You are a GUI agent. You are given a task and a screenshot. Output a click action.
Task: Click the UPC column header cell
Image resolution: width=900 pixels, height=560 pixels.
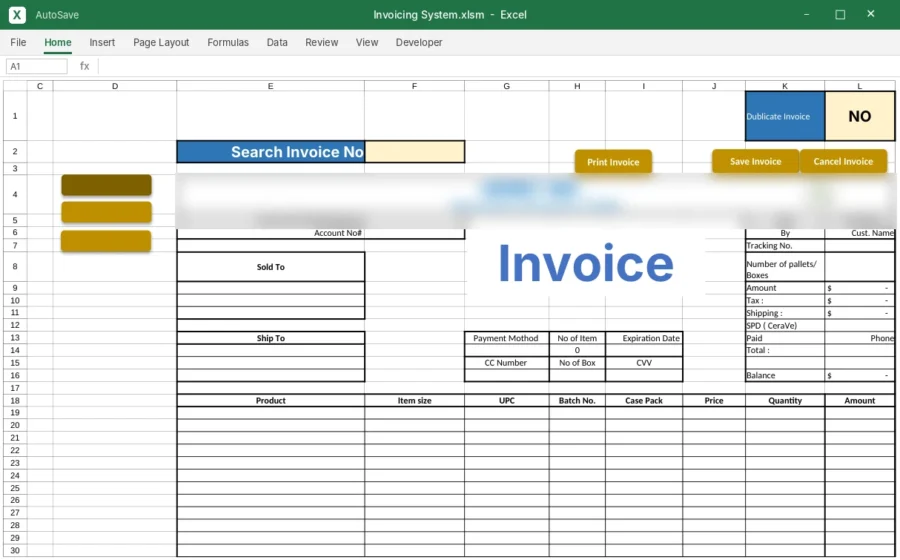click(506, 400)
